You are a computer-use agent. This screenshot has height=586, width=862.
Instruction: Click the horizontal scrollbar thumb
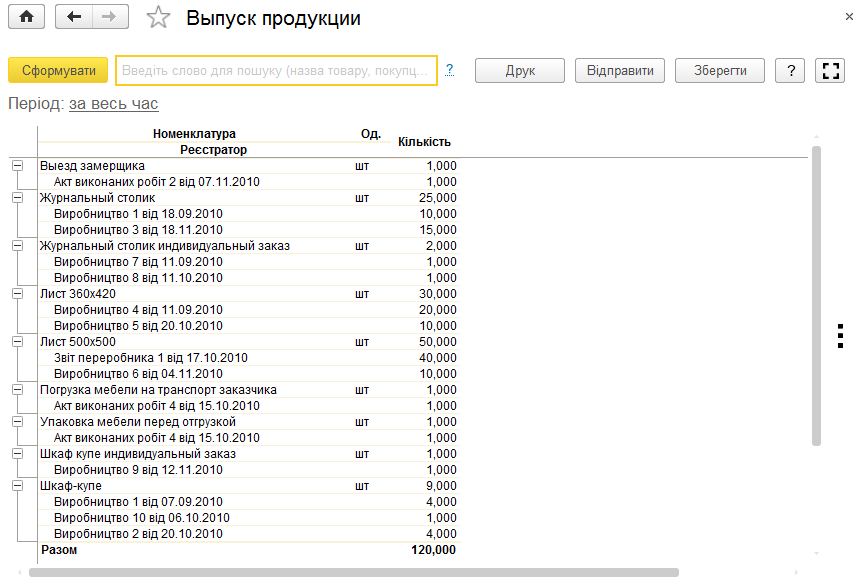point(354,572)
